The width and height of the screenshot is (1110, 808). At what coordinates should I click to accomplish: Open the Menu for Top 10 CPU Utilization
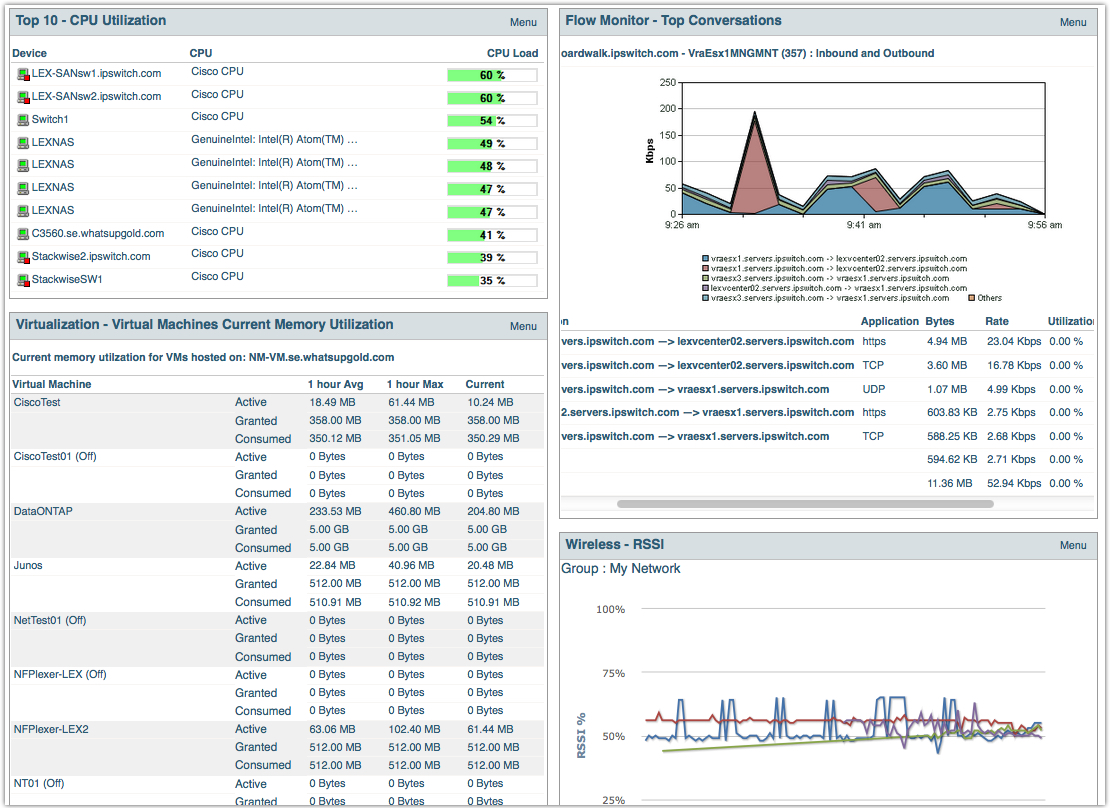(523, 22)
